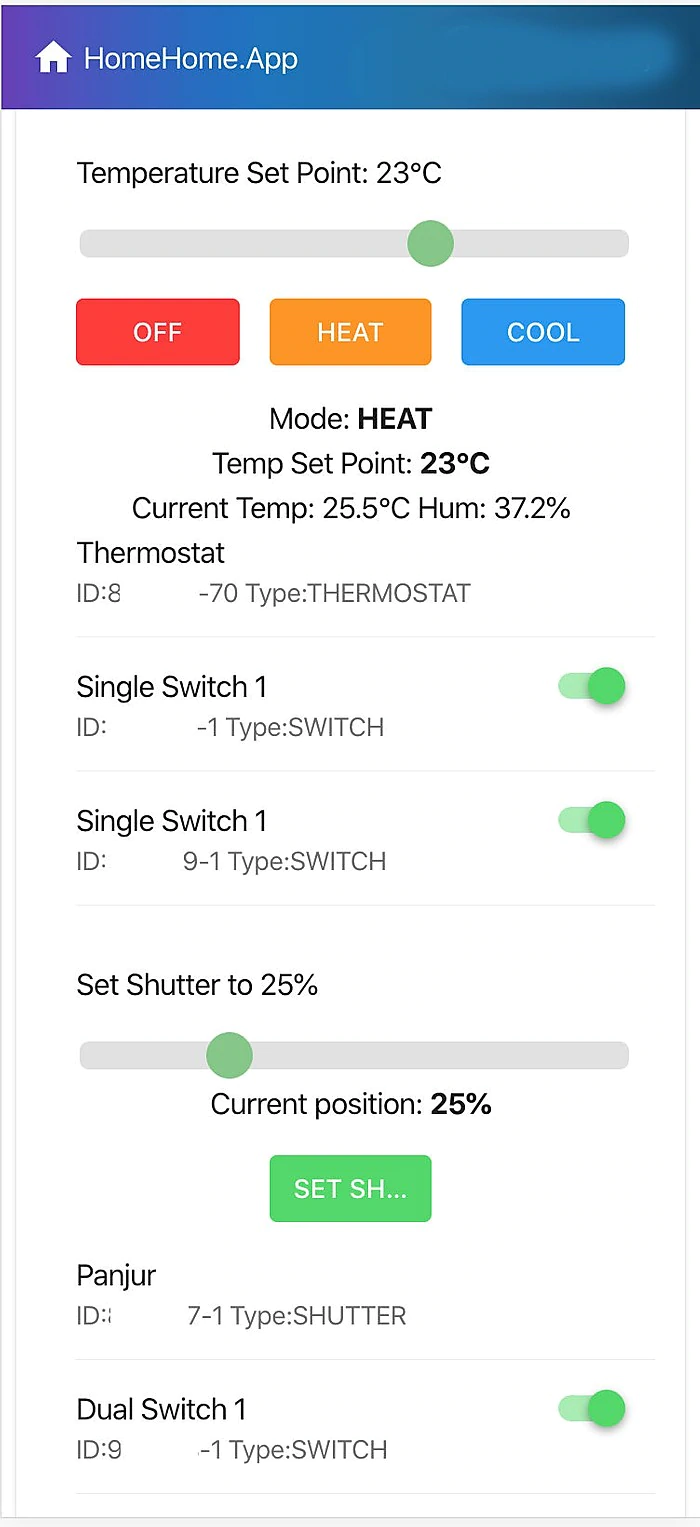Open the HomeHome.App title link
This screenshot has width=700, height=1527.
pos(190,59)
